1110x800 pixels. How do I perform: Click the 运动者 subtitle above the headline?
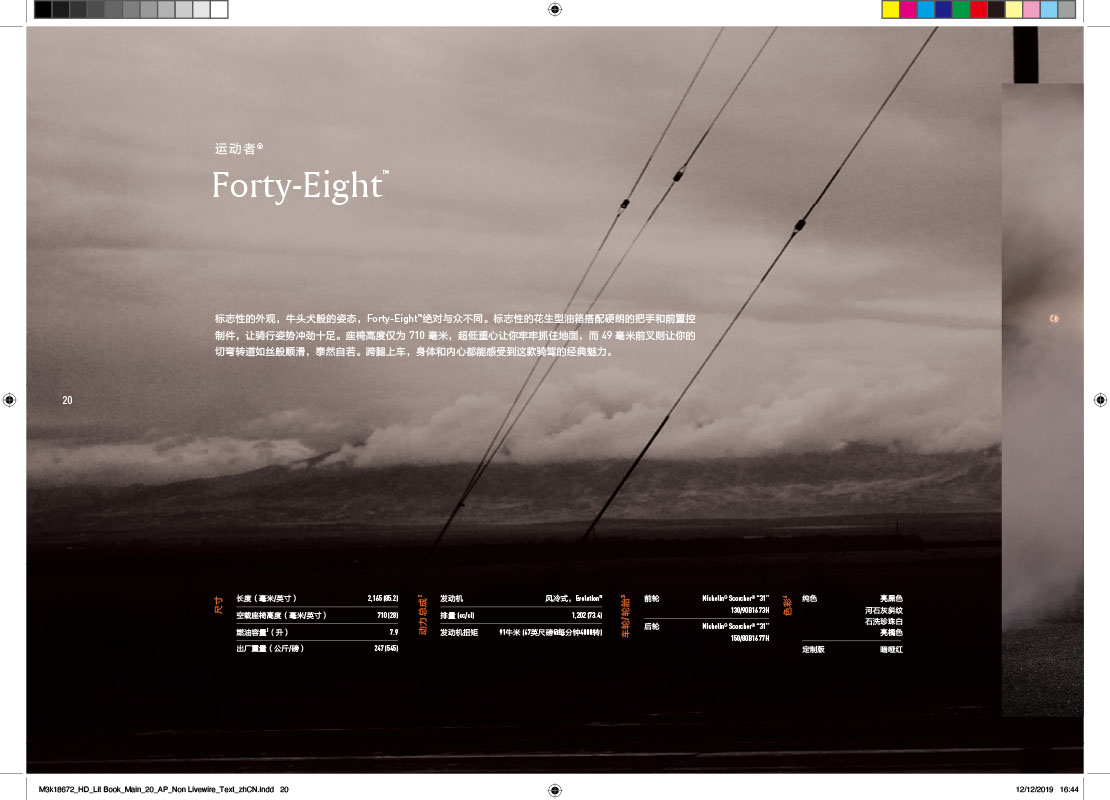239,149
